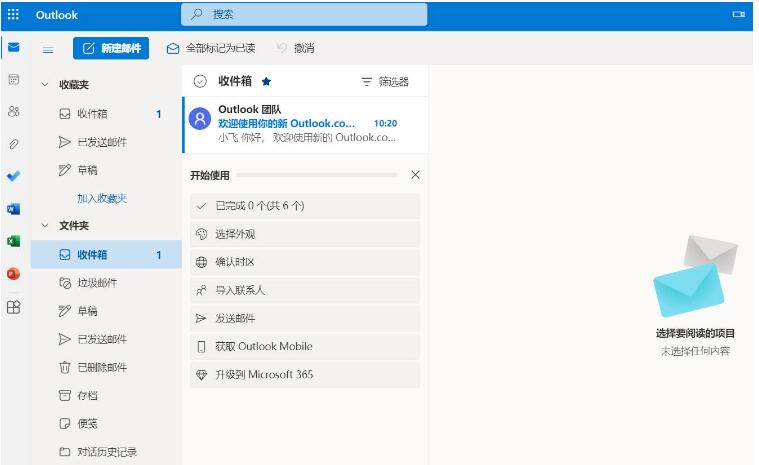This screenshot has width=759, height=465.
Task: Collapse the 收藏夹 section chevron
Action: [x=45, y=85]
